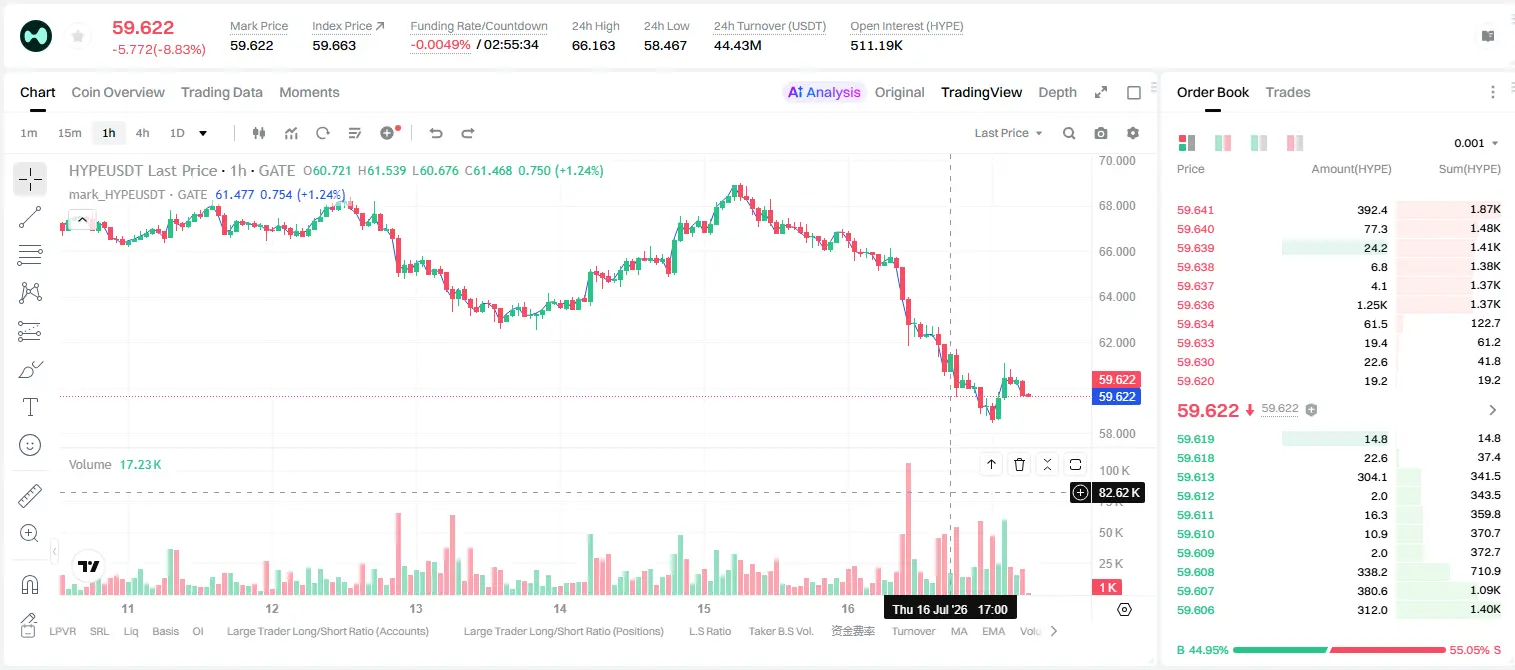Show only buy orders in order book
The width and height of the screenshot is (1515, 670).
(1259, 143)
